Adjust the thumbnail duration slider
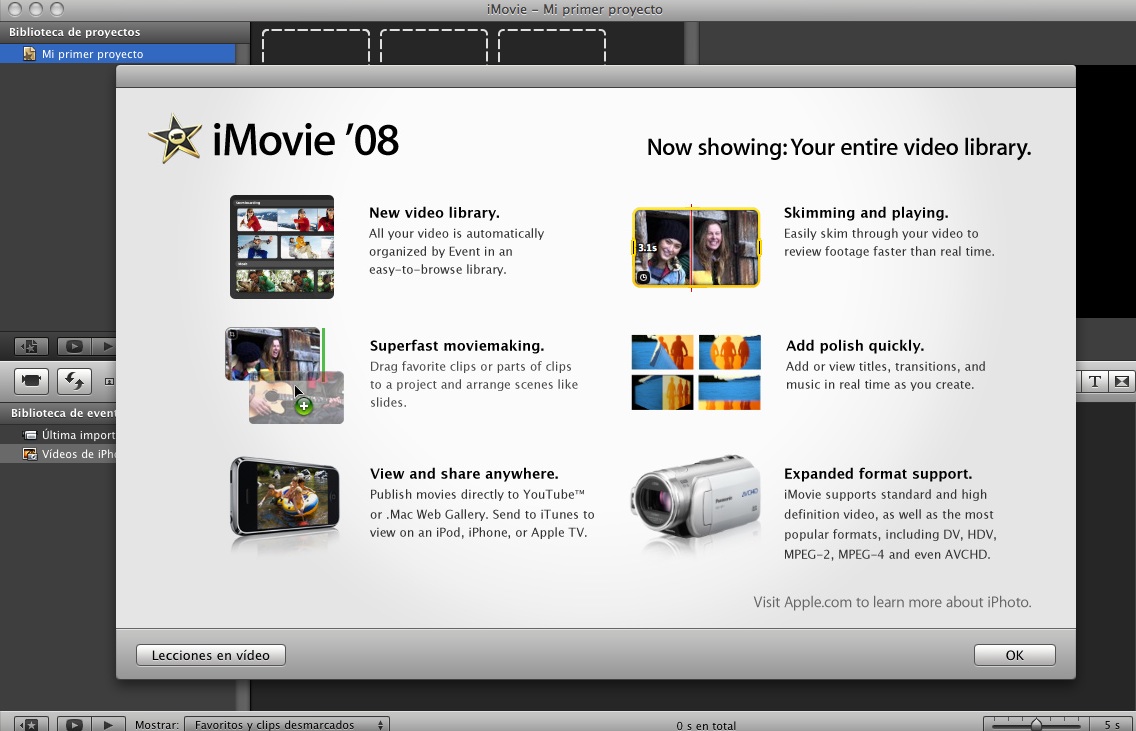1136x731 pixels. point(1036,724)
